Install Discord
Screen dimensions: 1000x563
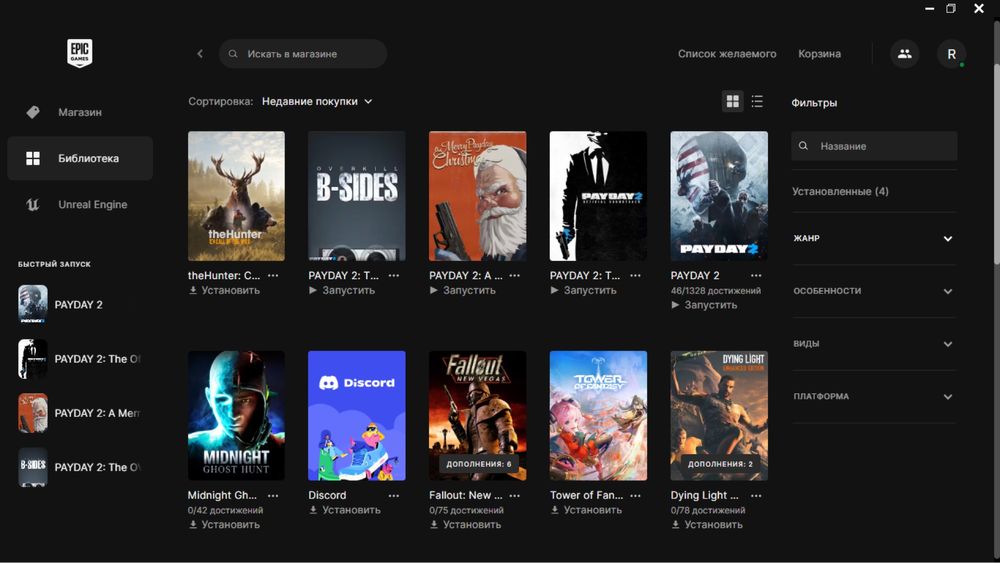point(345,509)
